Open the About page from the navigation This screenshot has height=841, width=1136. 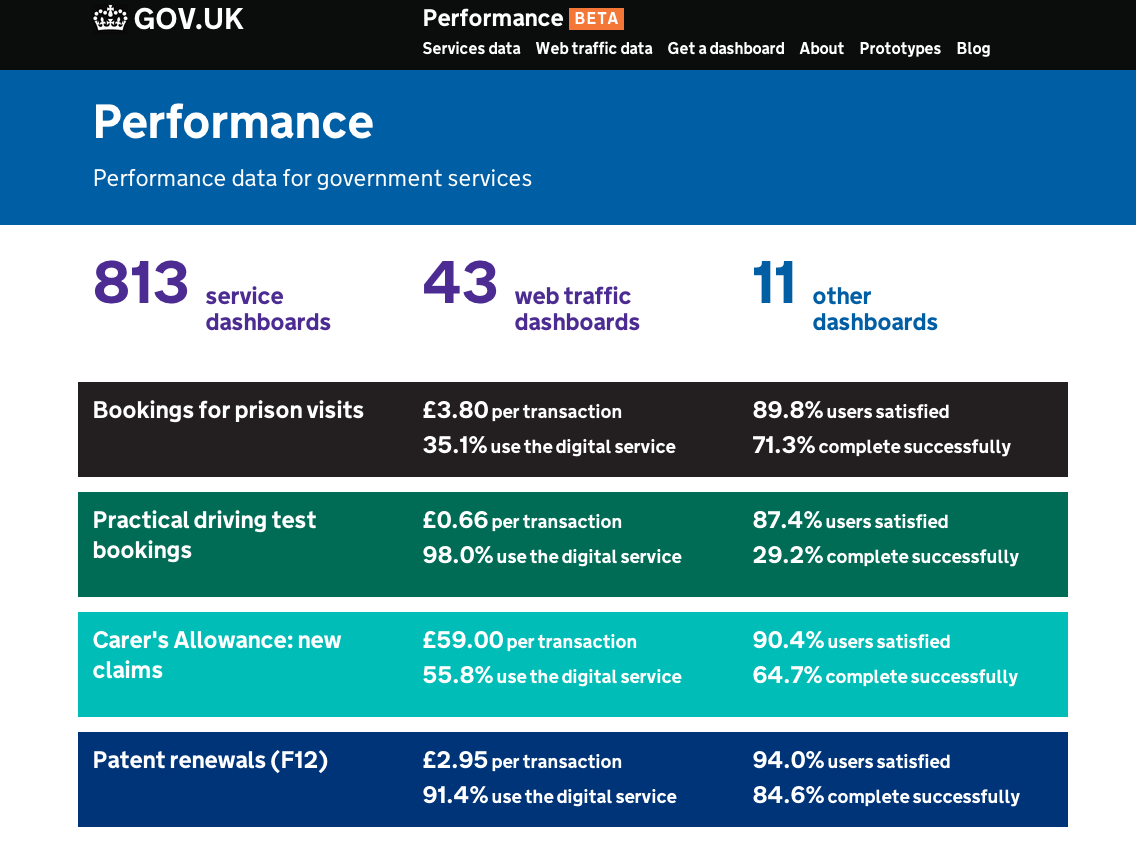click(821, 48)
